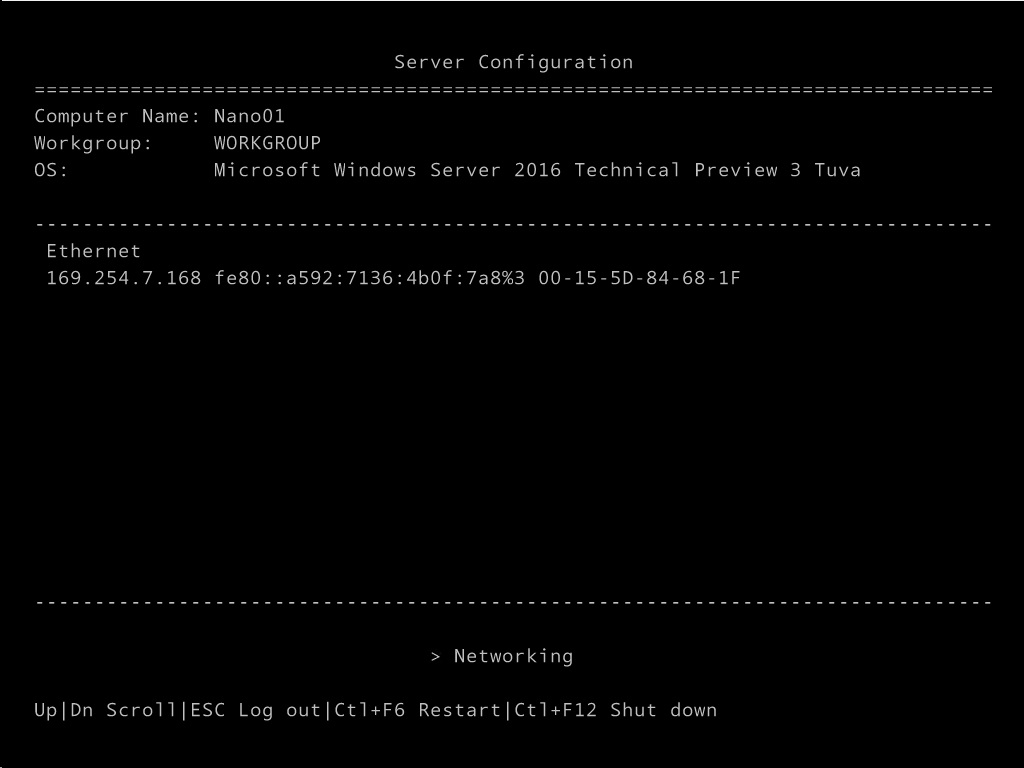Click the Computer Name: label

117,116
